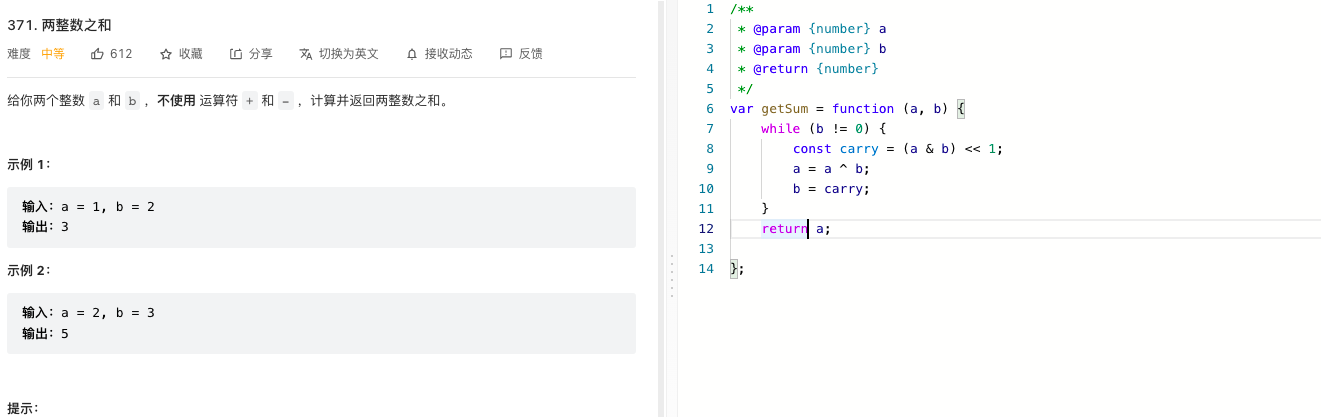The image size is (1321, 417).
Task: Switch to English via 切换为英文
Action: [339, 54]
